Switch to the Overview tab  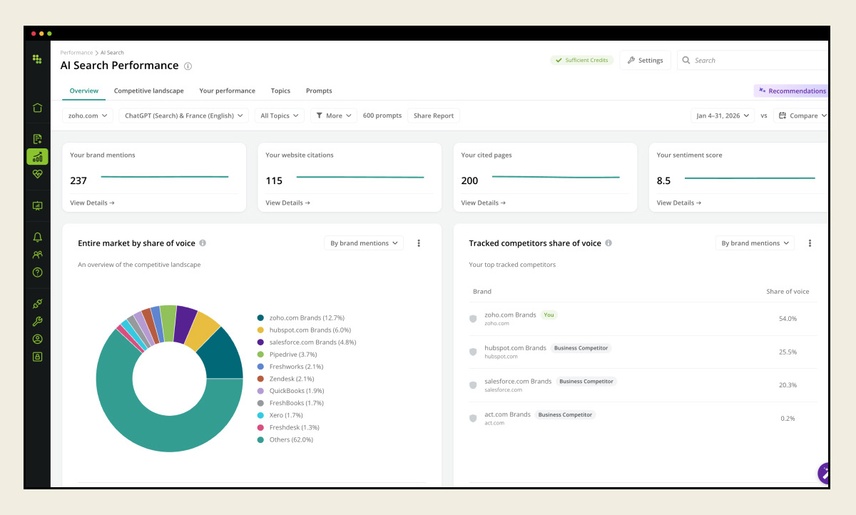[84, 91]
